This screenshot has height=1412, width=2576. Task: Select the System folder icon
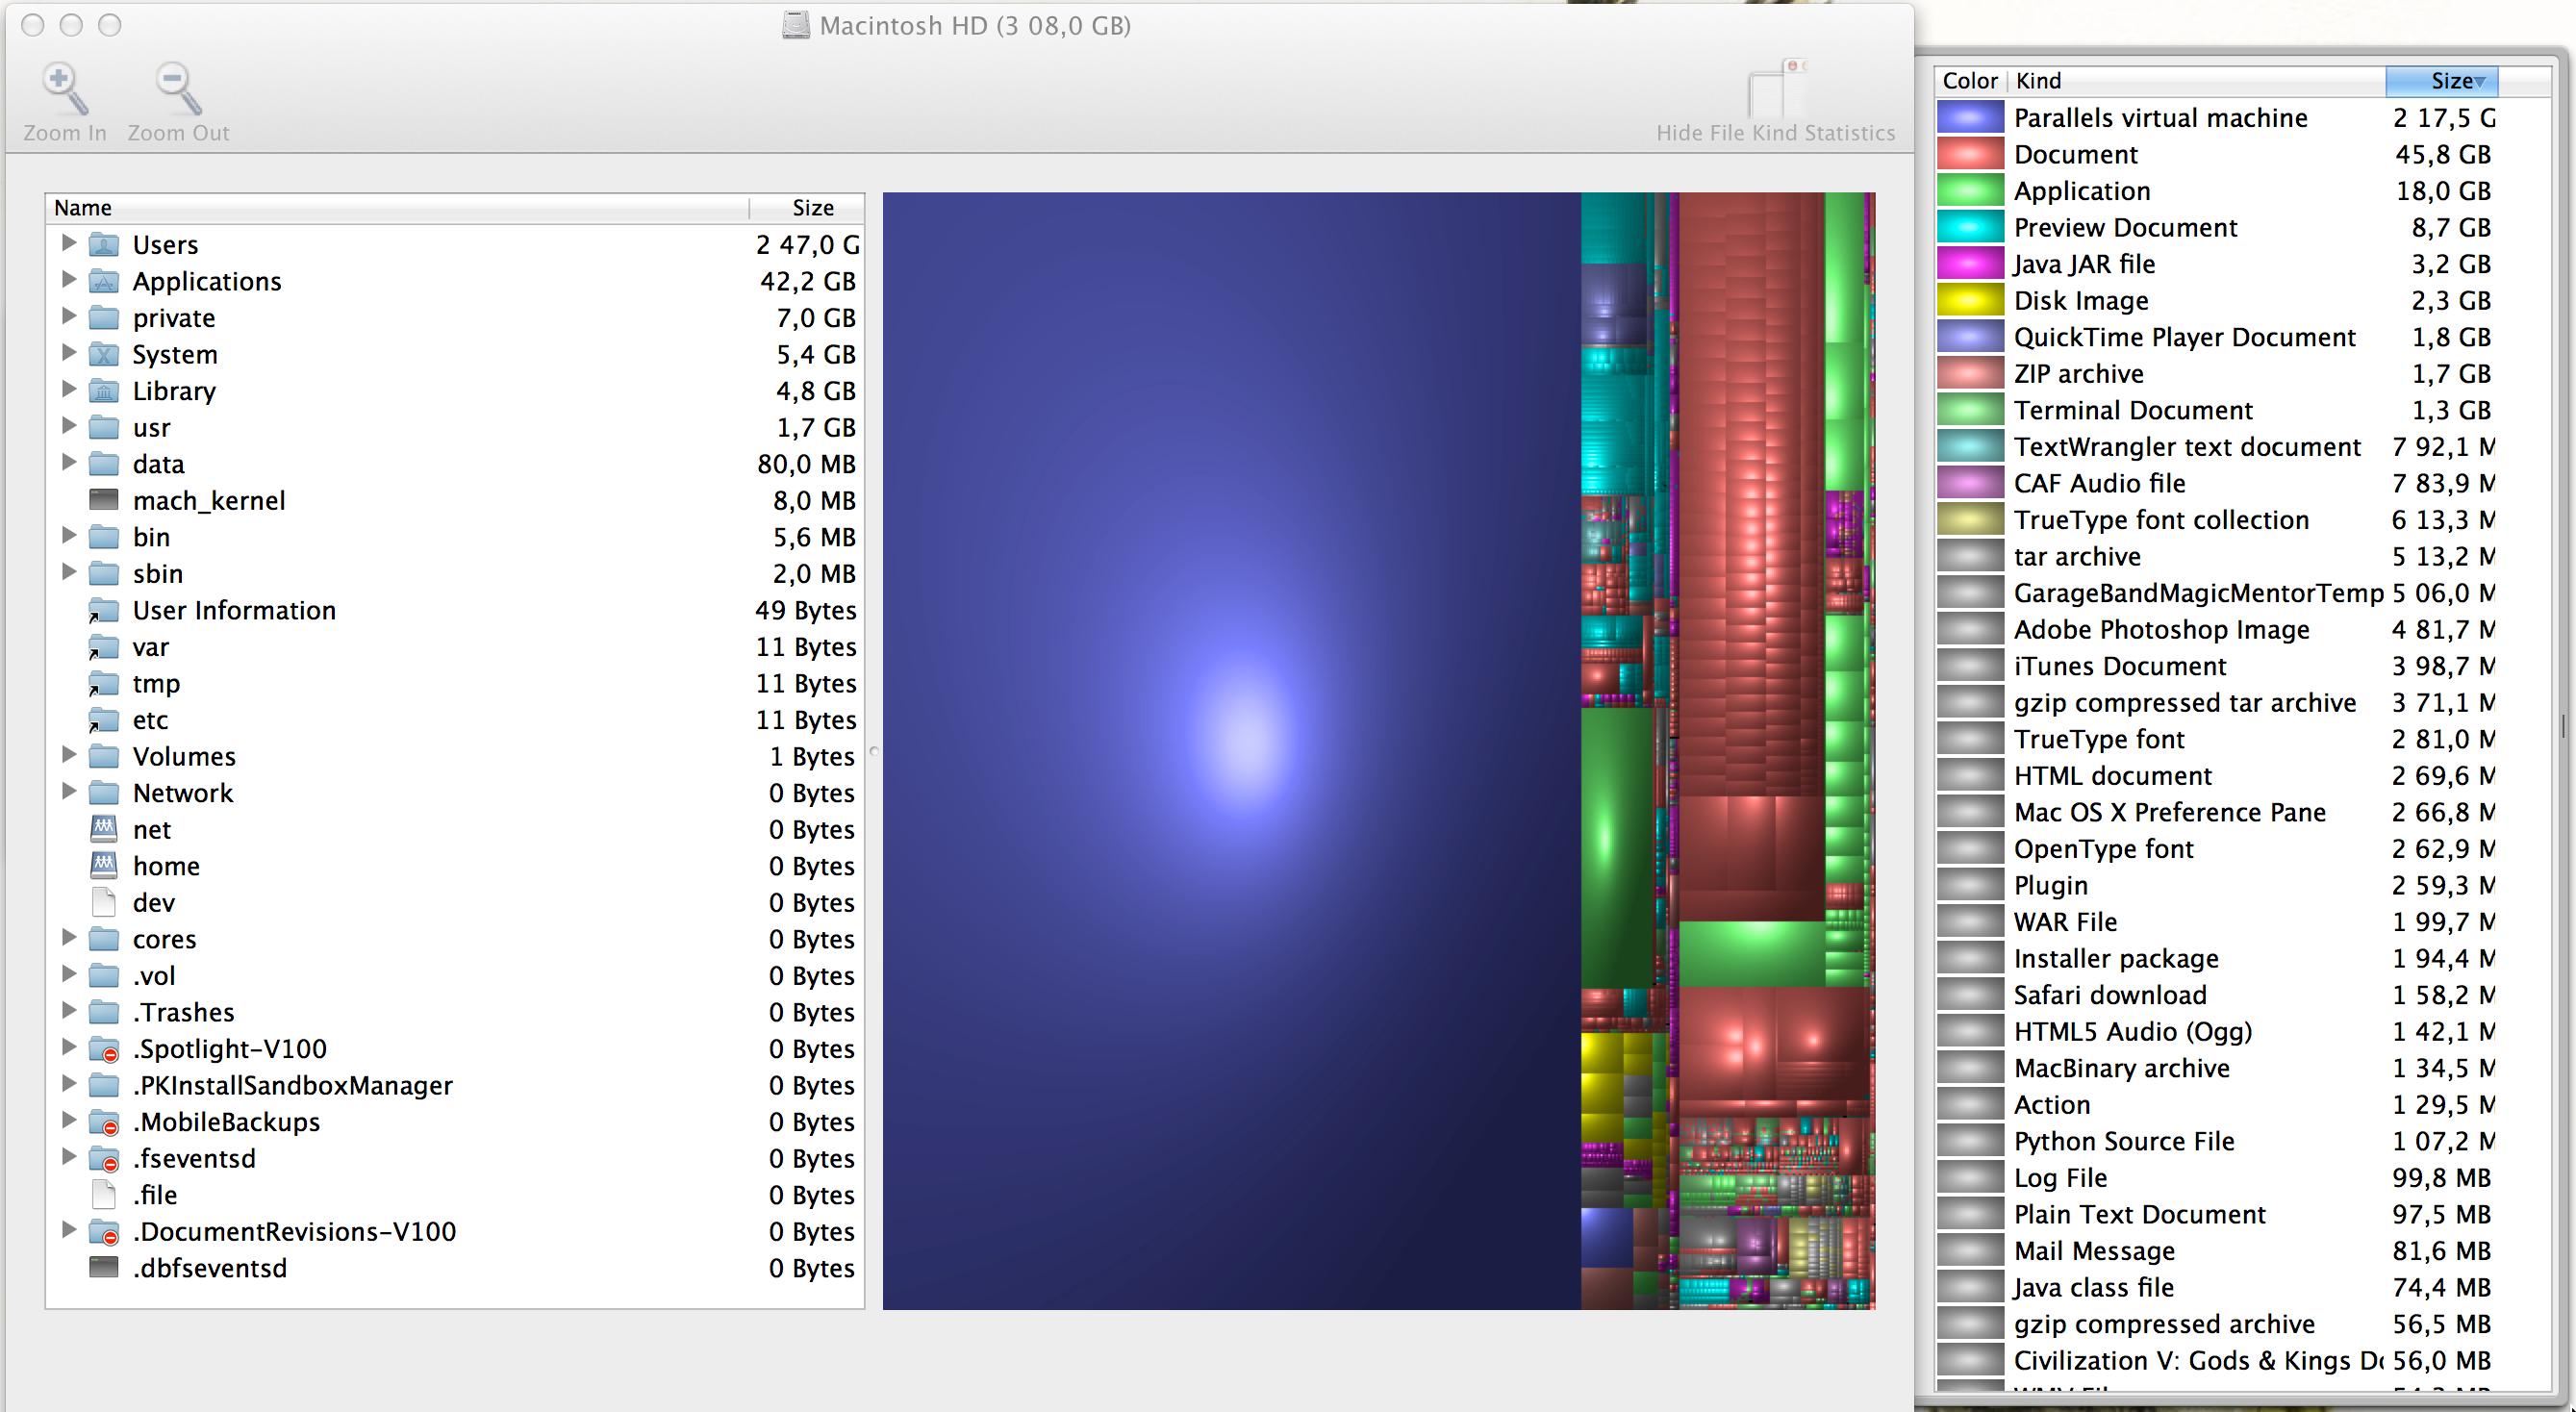pyautogui.click(x=104, y=354)
